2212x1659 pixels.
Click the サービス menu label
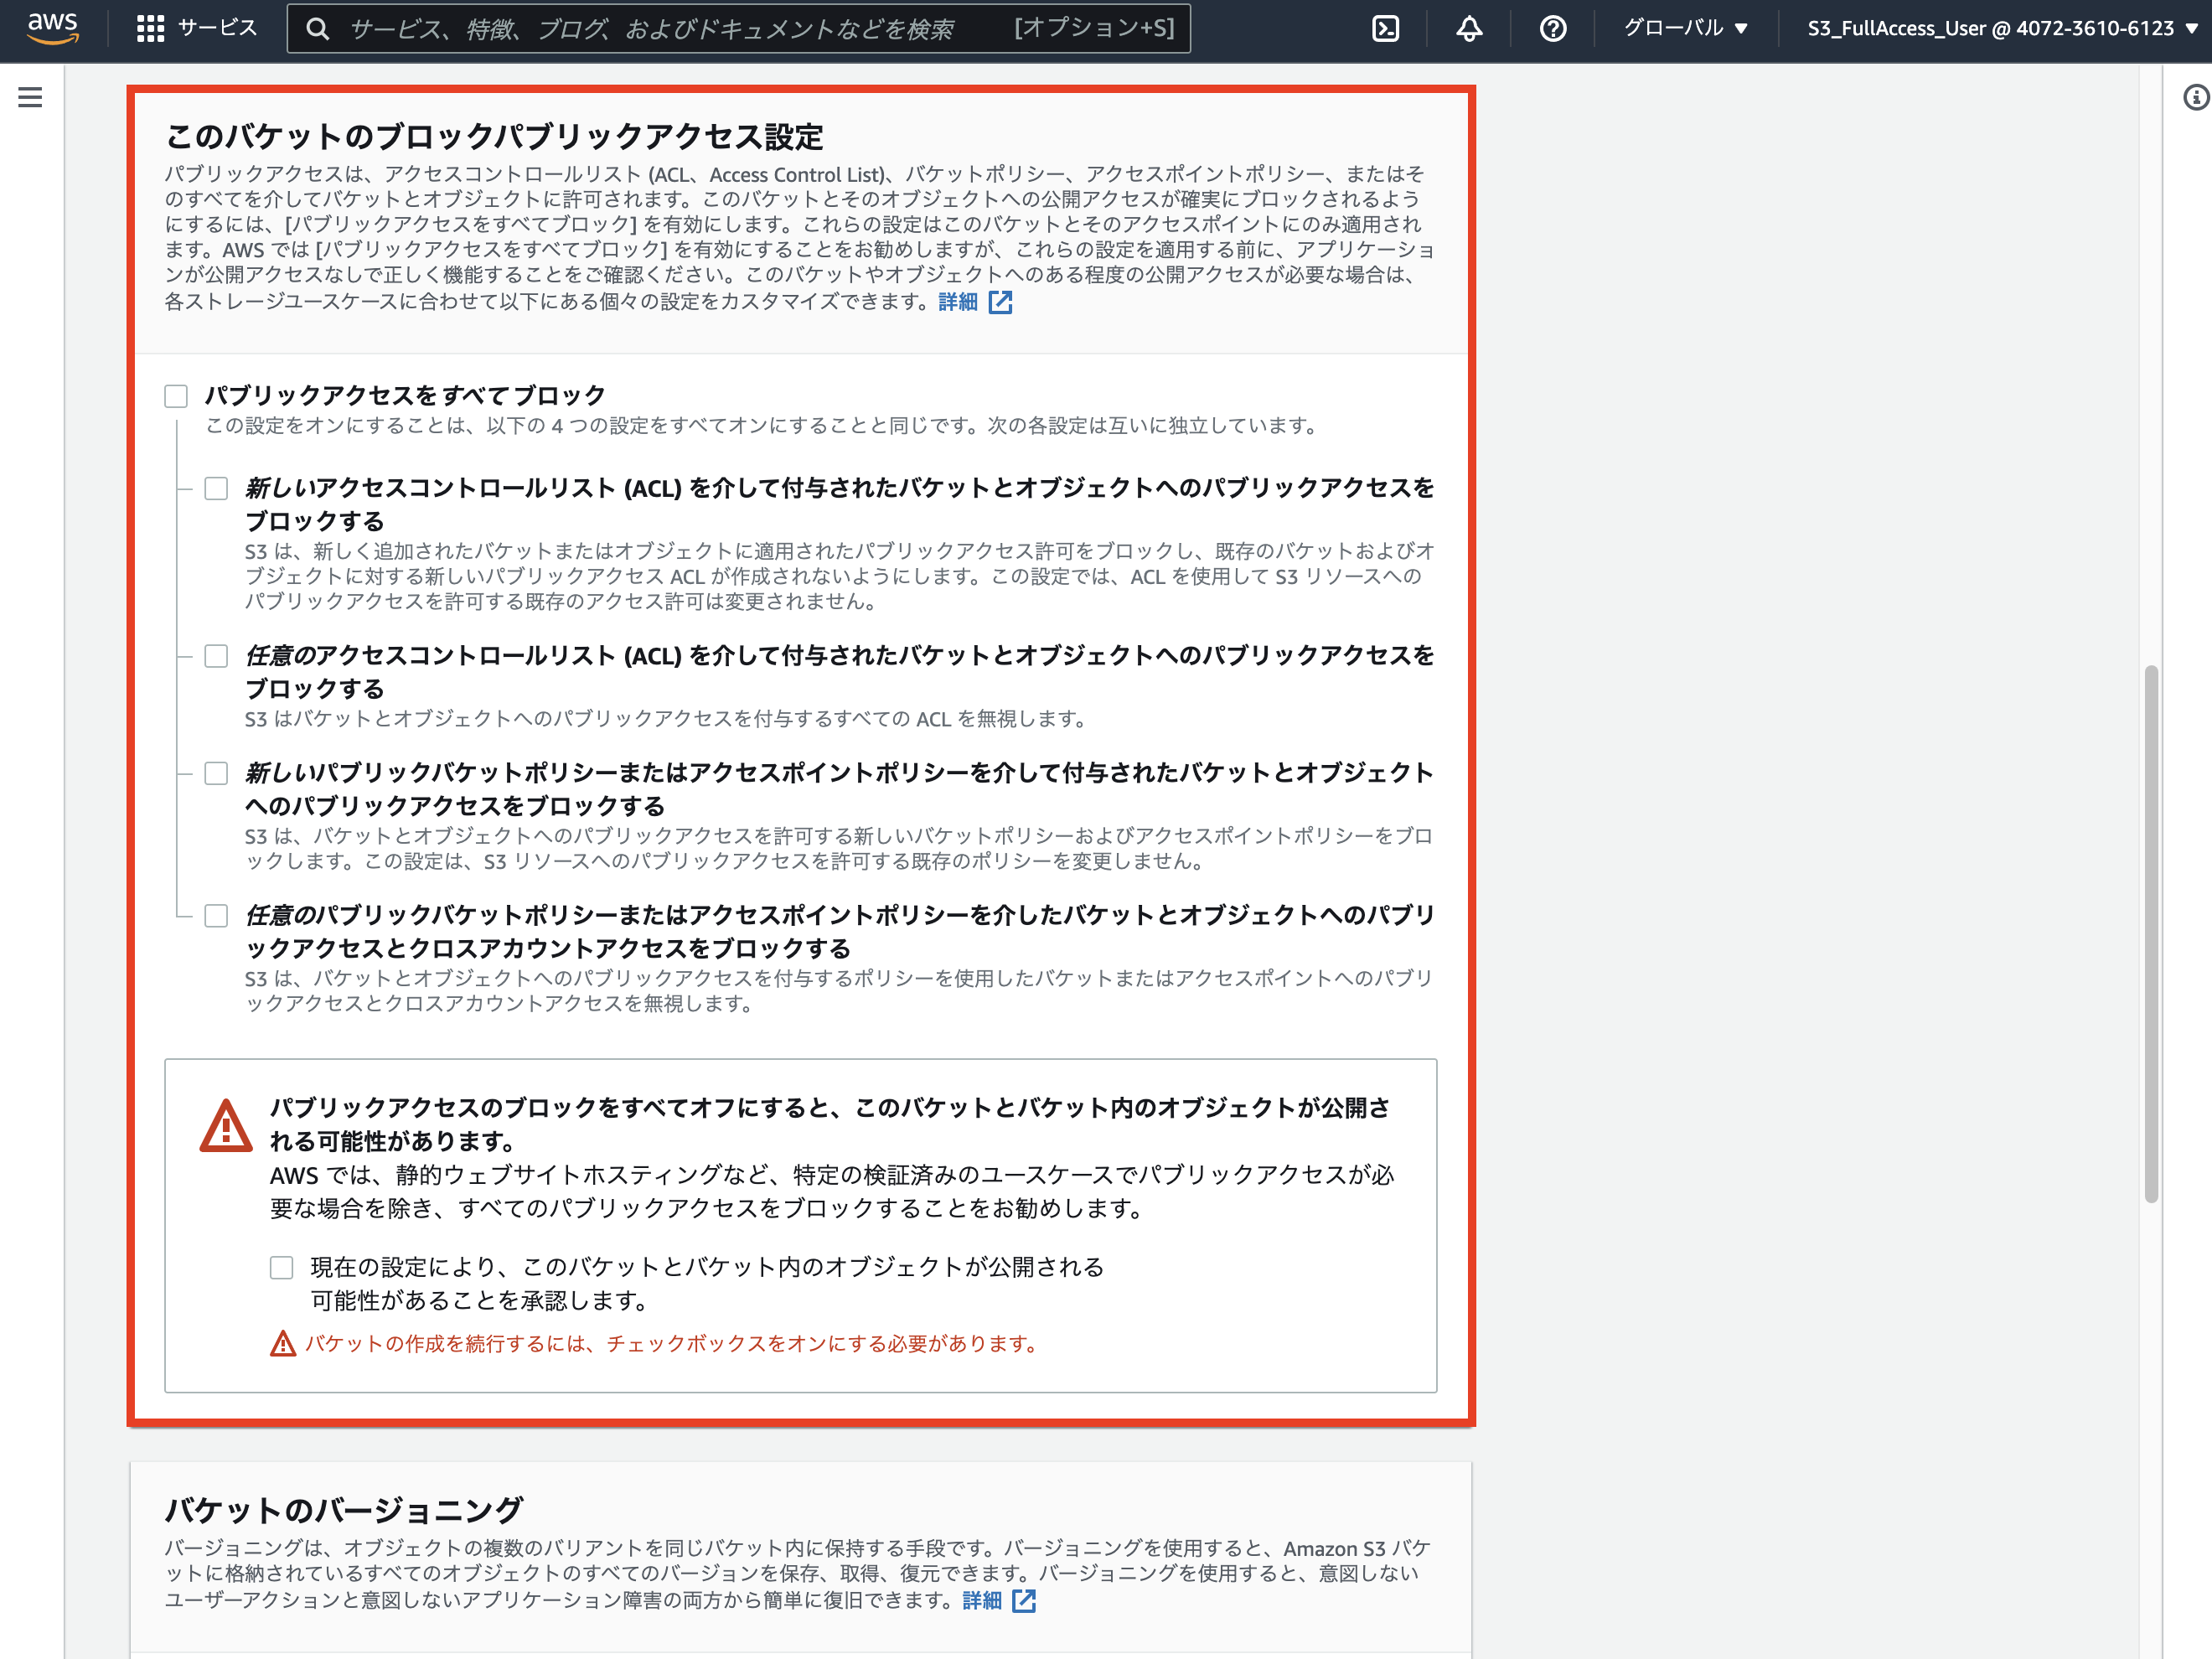click(217, 28)
